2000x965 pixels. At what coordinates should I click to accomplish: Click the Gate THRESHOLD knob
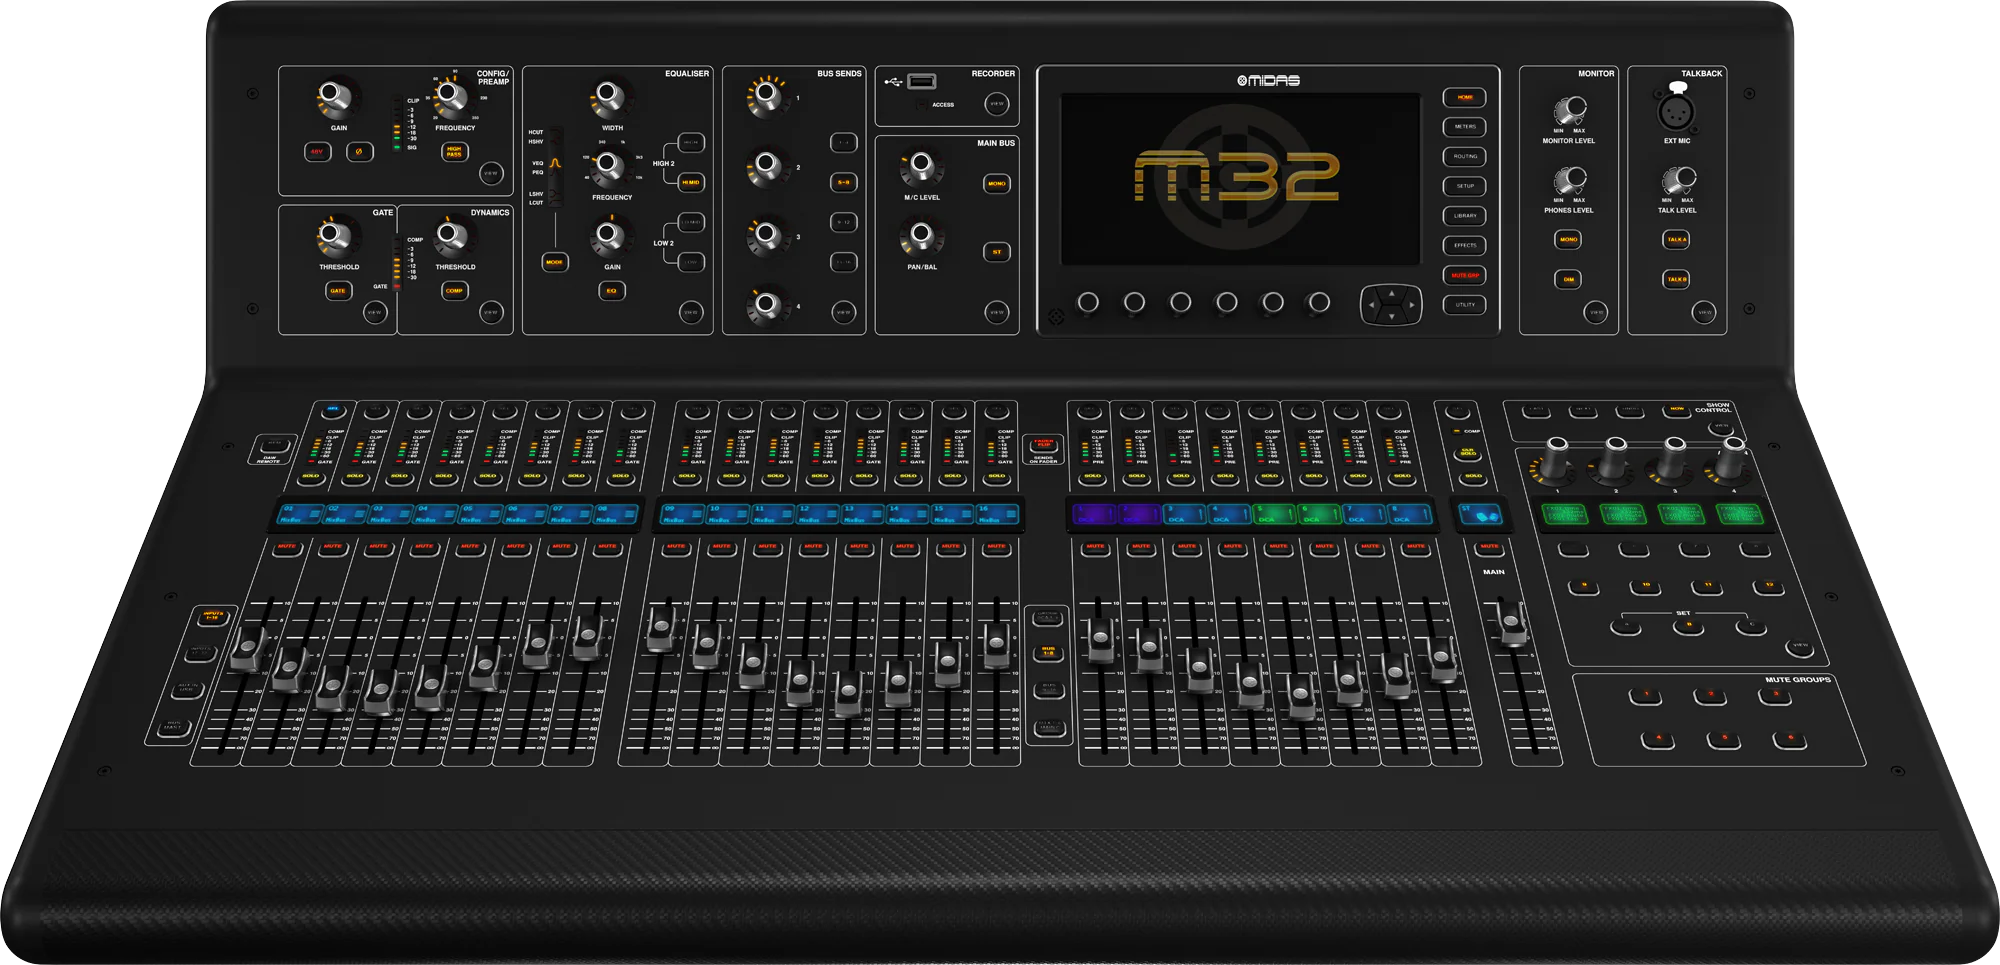tap(333, 235)
